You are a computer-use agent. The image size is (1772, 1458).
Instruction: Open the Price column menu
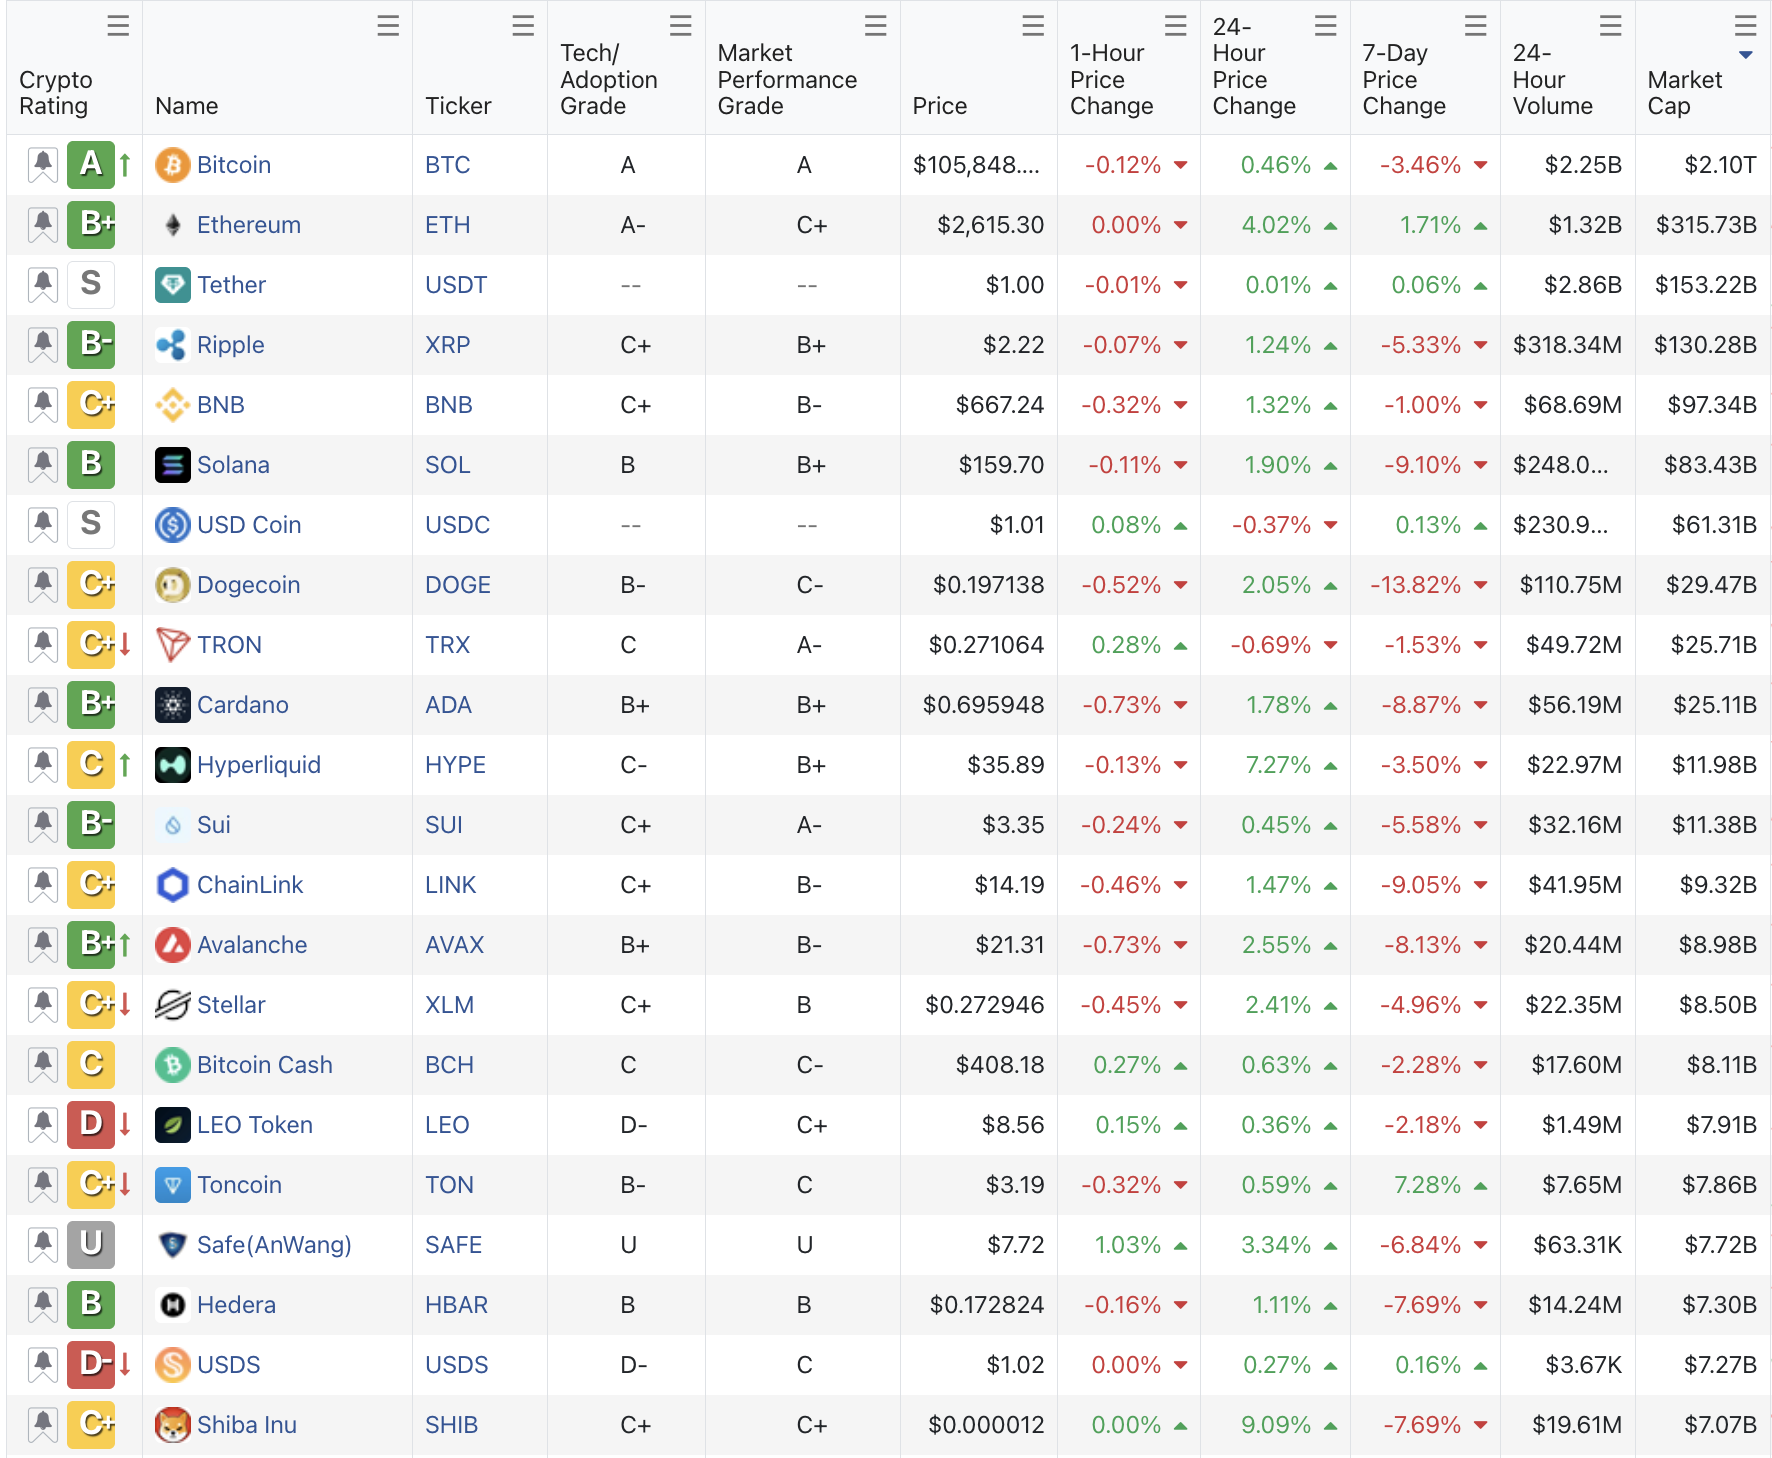pyautogui.click(x=1033, y=26)
